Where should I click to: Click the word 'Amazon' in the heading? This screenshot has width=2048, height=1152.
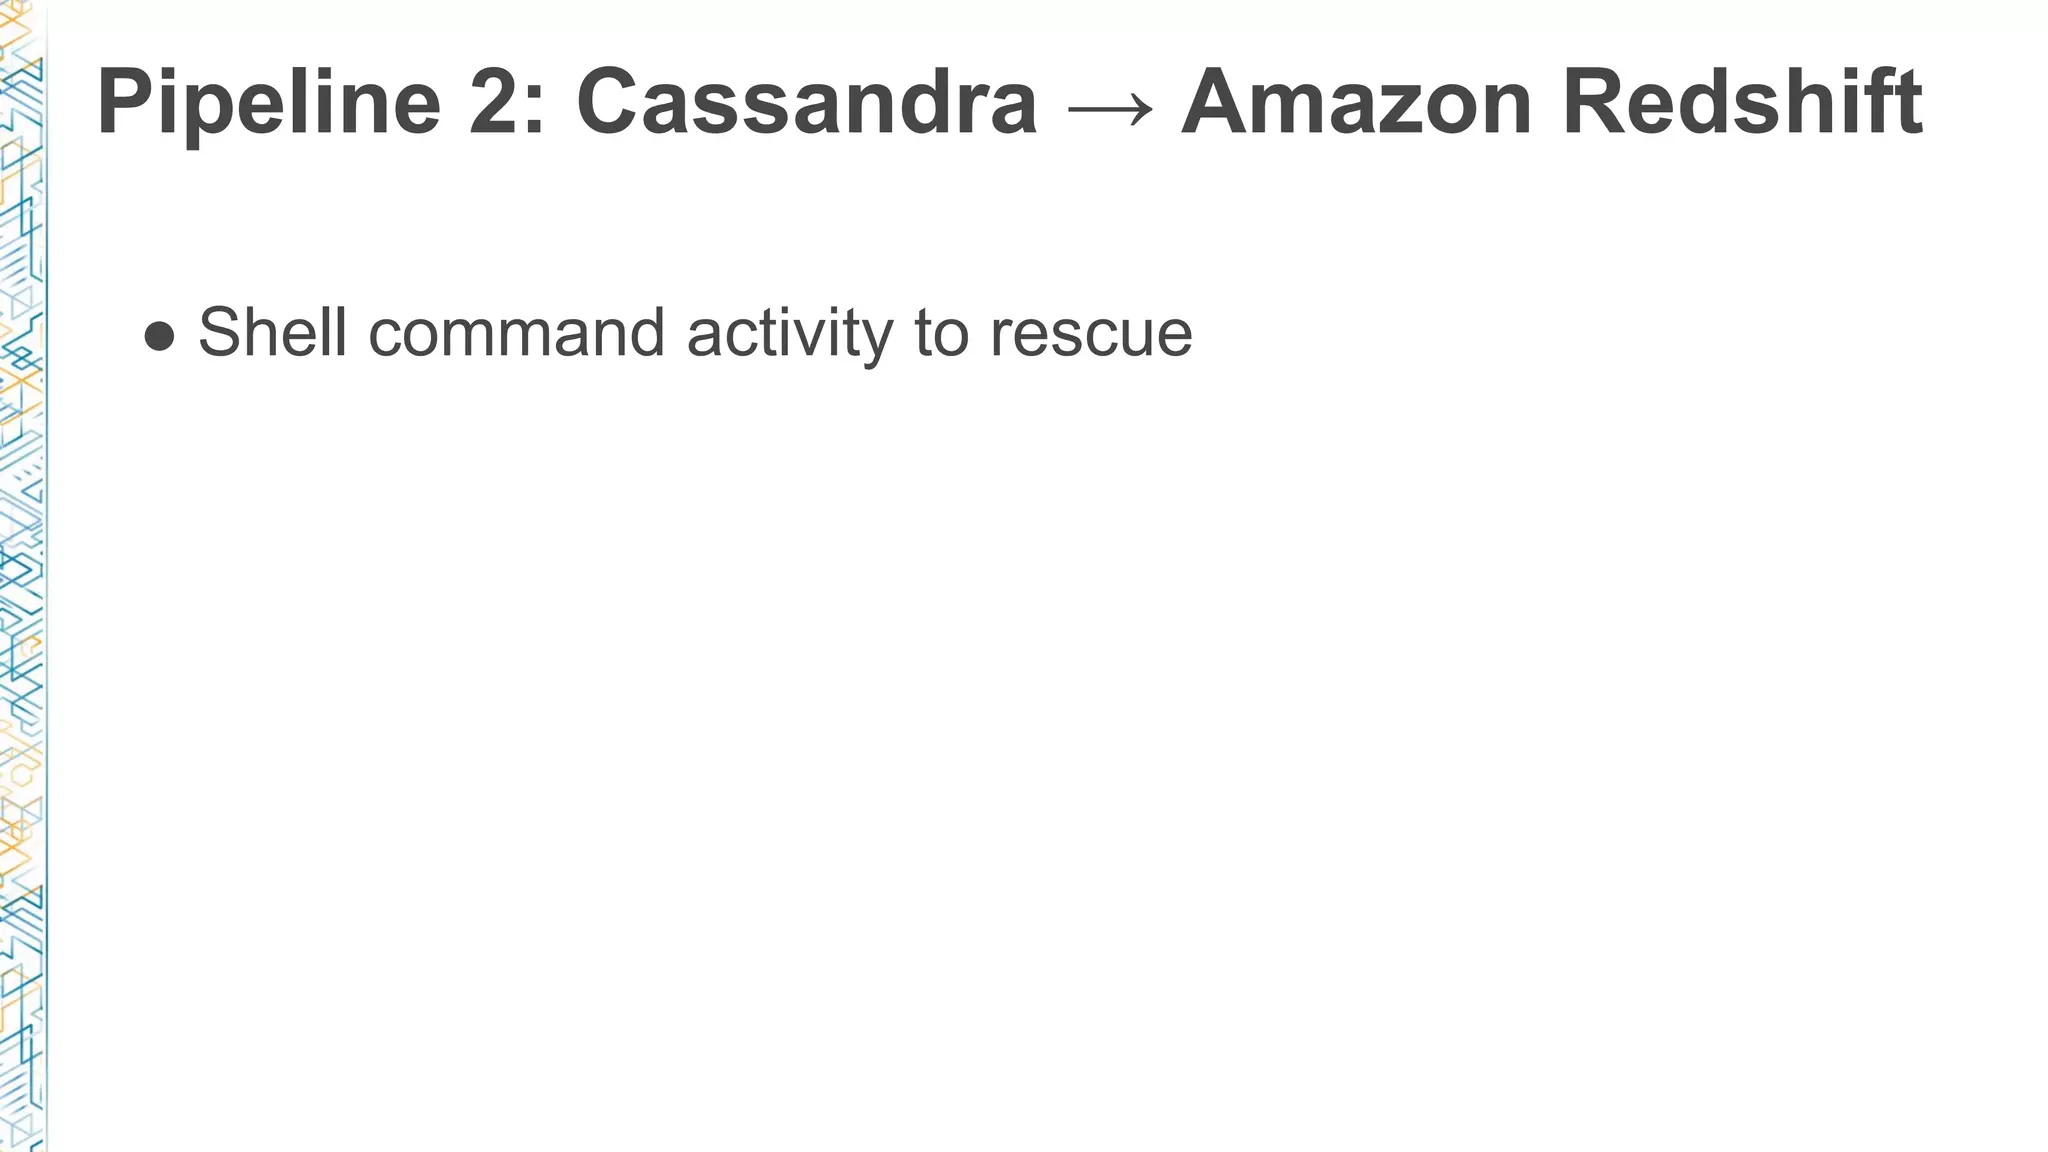click(x=1357, y=102)
